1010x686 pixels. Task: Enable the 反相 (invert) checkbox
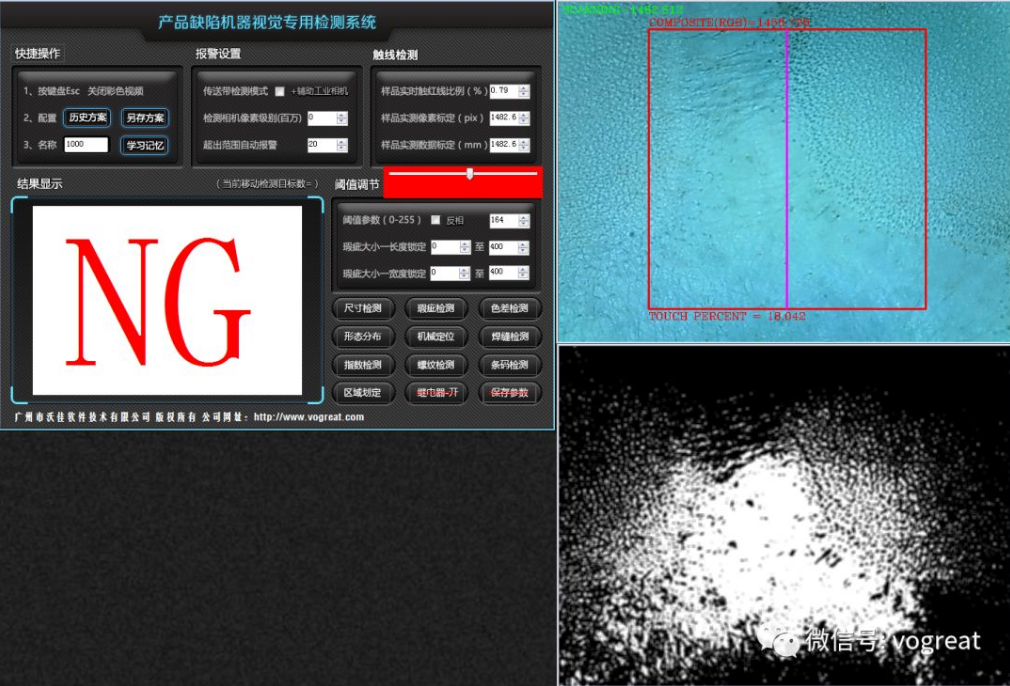436,220
